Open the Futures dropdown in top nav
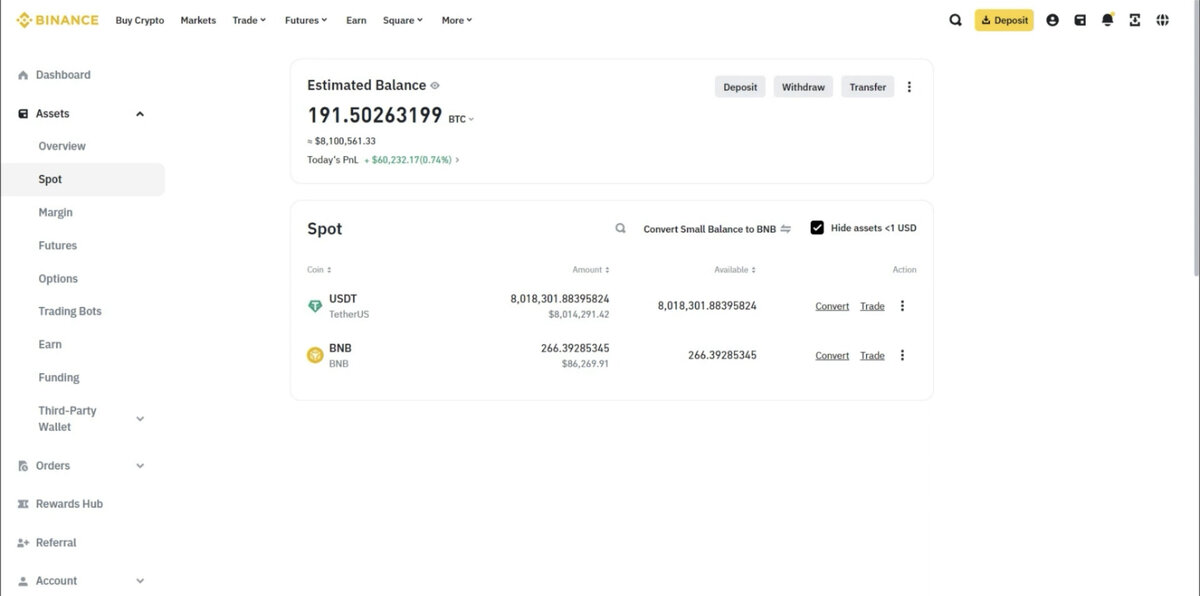Image resolution: width=1200 pixels, height=596 pixels. click(306, 20)
